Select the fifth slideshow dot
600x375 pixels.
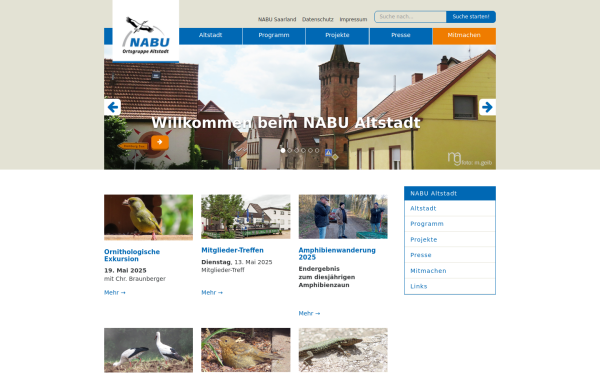pos(310,150)
